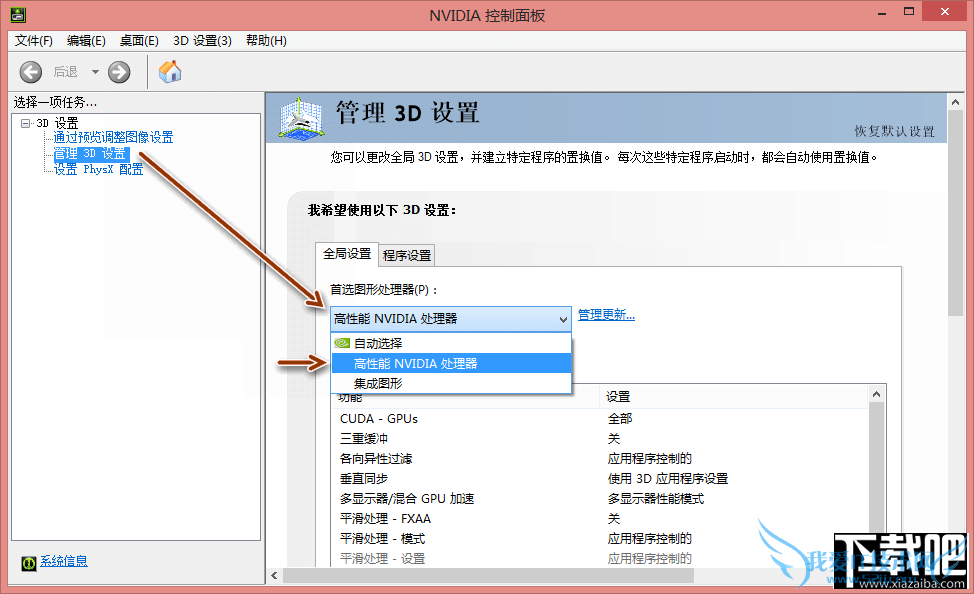Open the 桌面(E) menu
This screenshot has height=594, width=974.
139,40
